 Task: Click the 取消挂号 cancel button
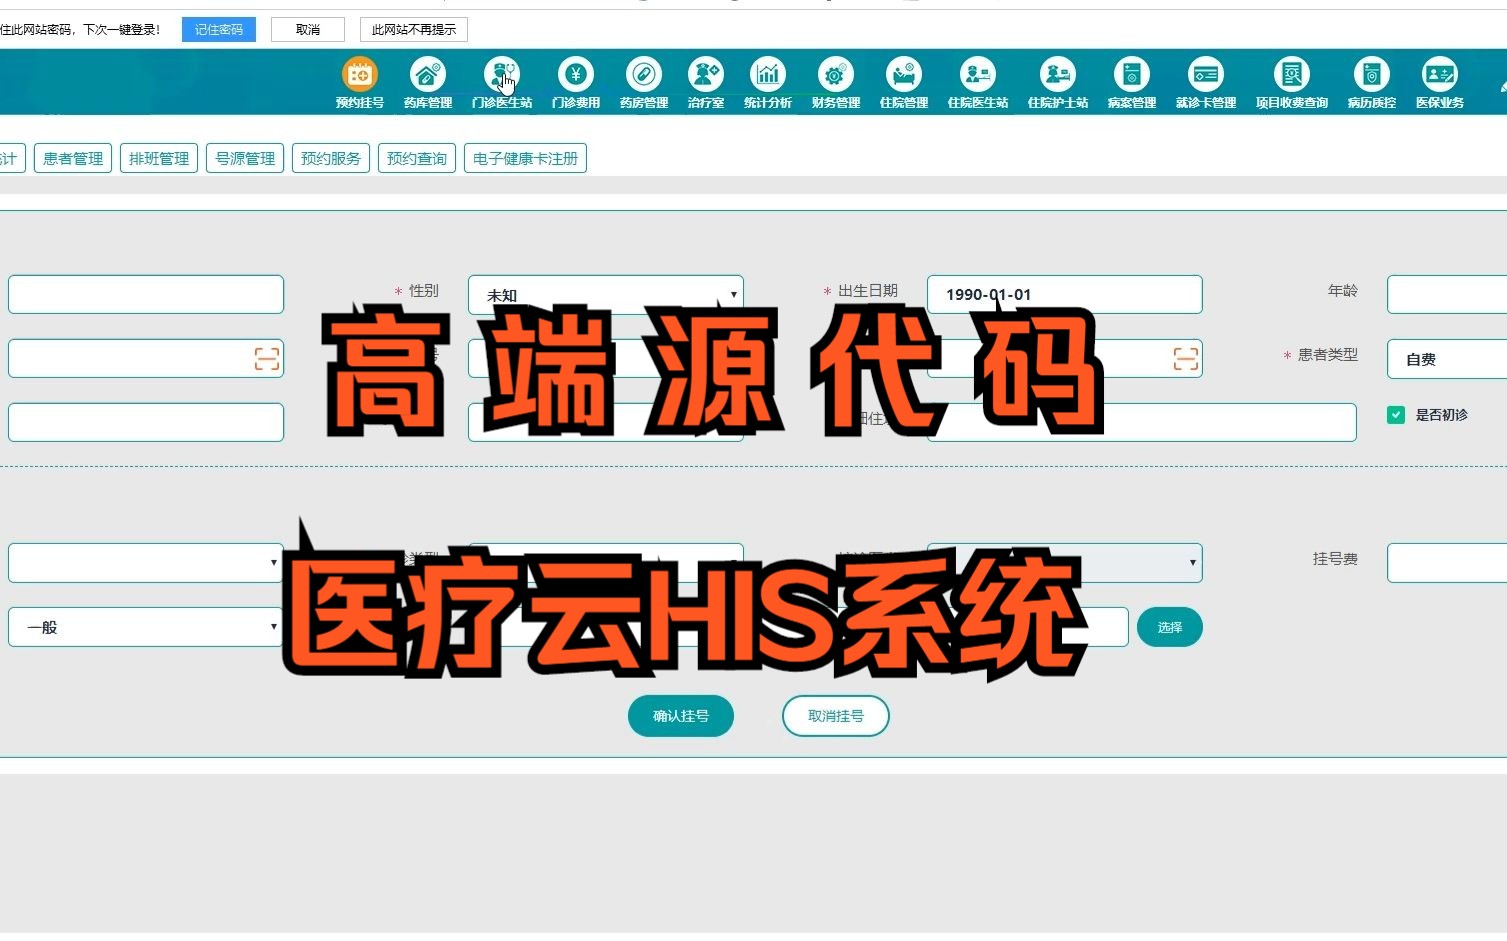(x=835, y=715)
